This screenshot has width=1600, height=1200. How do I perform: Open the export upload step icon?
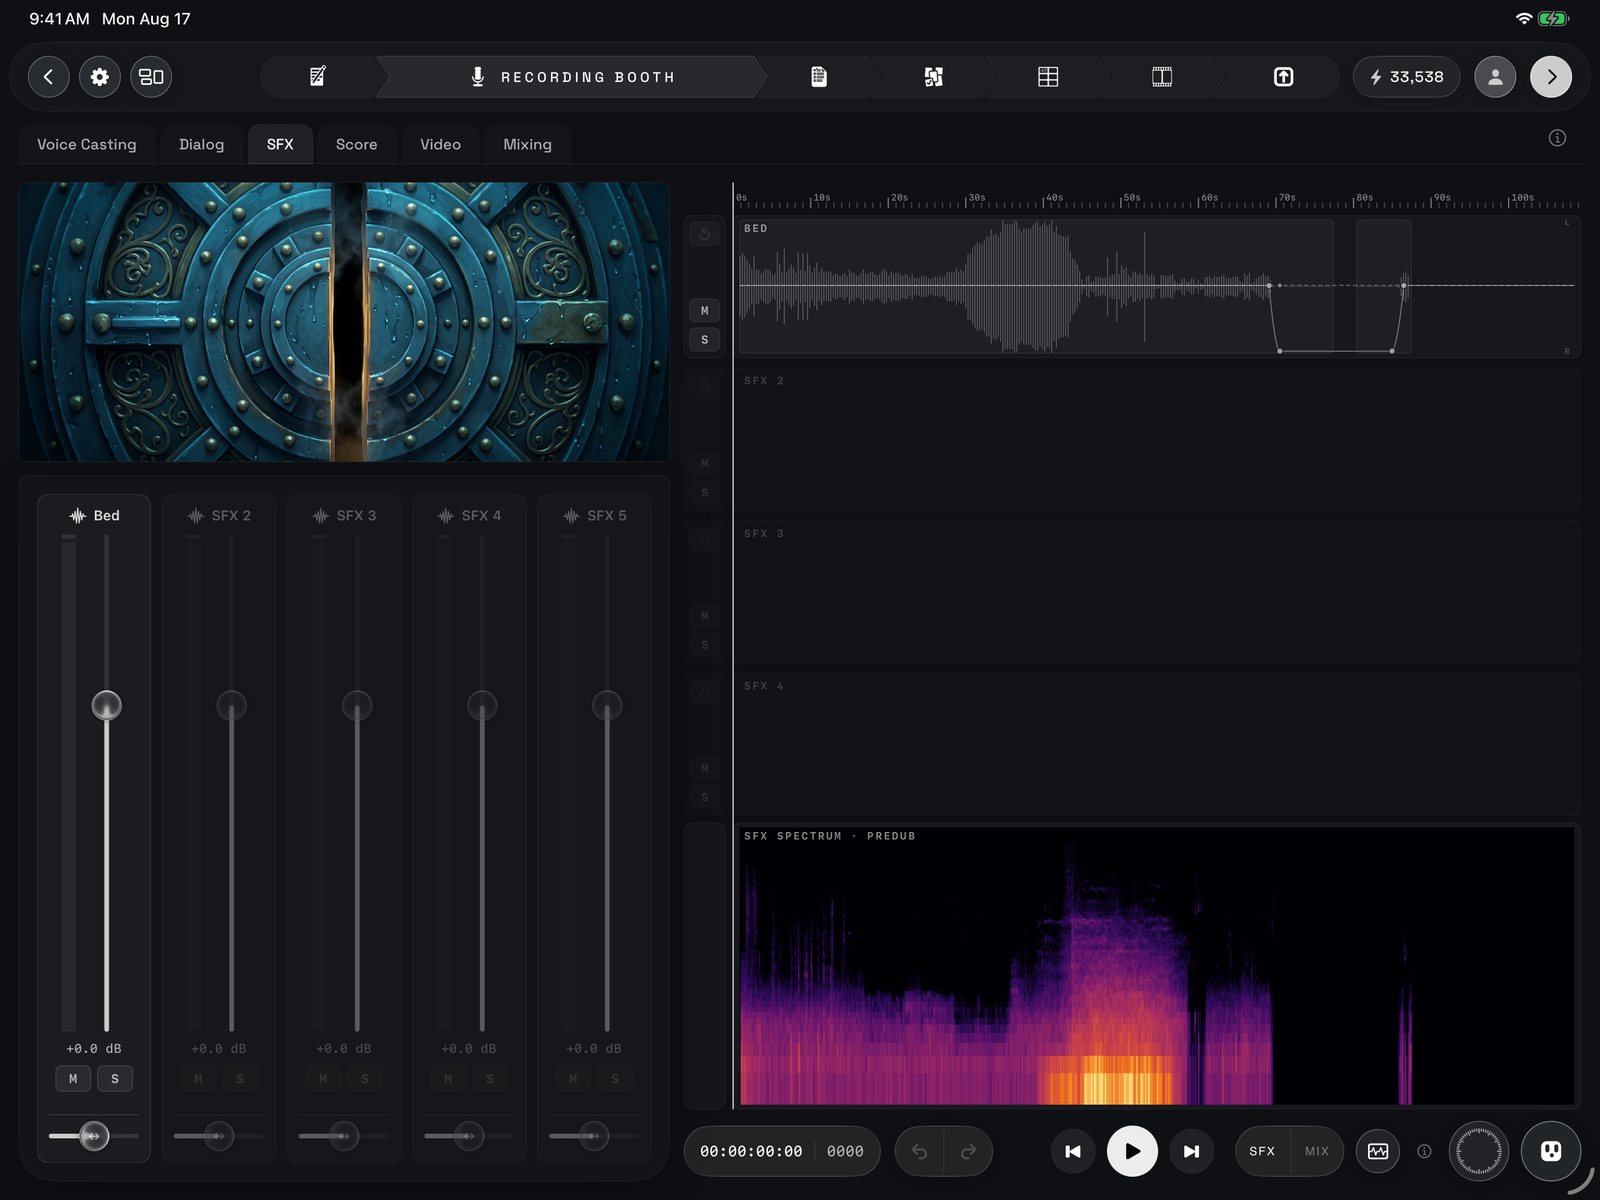1283,77
